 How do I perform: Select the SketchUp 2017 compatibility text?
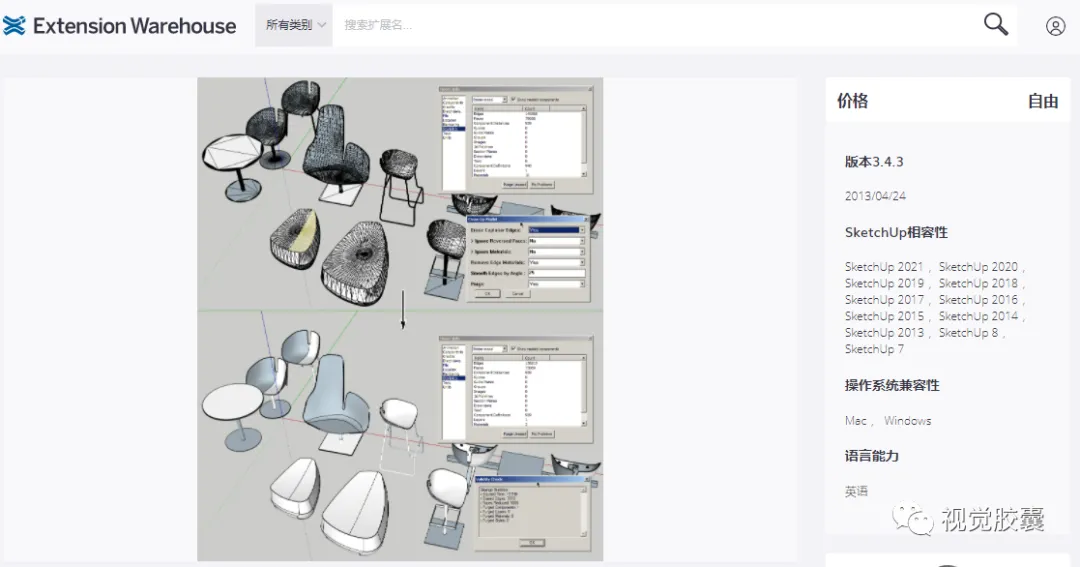(x=884, y=300)
